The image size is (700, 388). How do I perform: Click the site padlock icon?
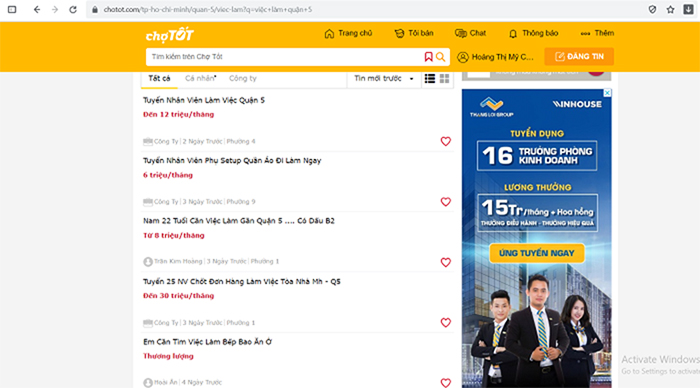point(95,9)
